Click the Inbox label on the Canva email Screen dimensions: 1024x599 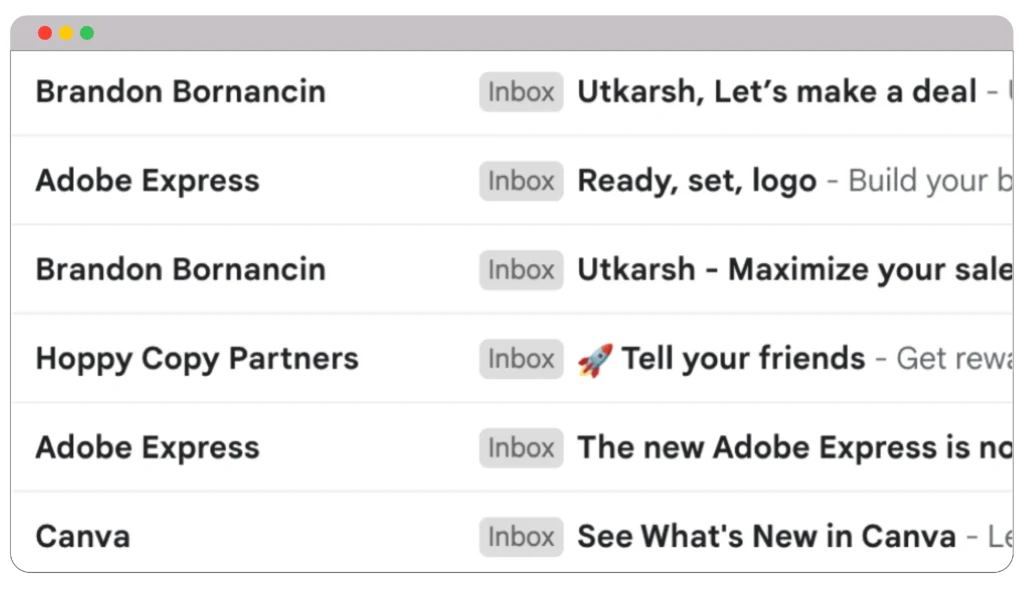point(520,537)
